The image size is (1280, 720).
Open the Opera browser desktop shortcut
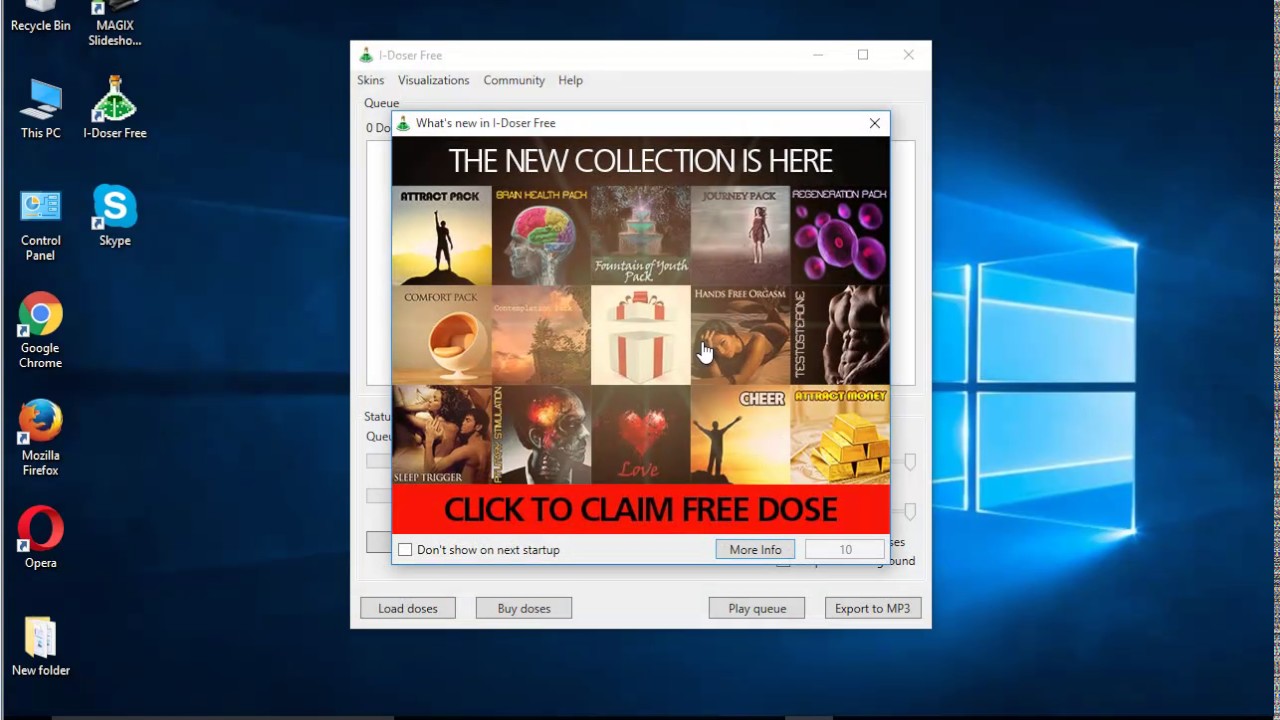40,538
